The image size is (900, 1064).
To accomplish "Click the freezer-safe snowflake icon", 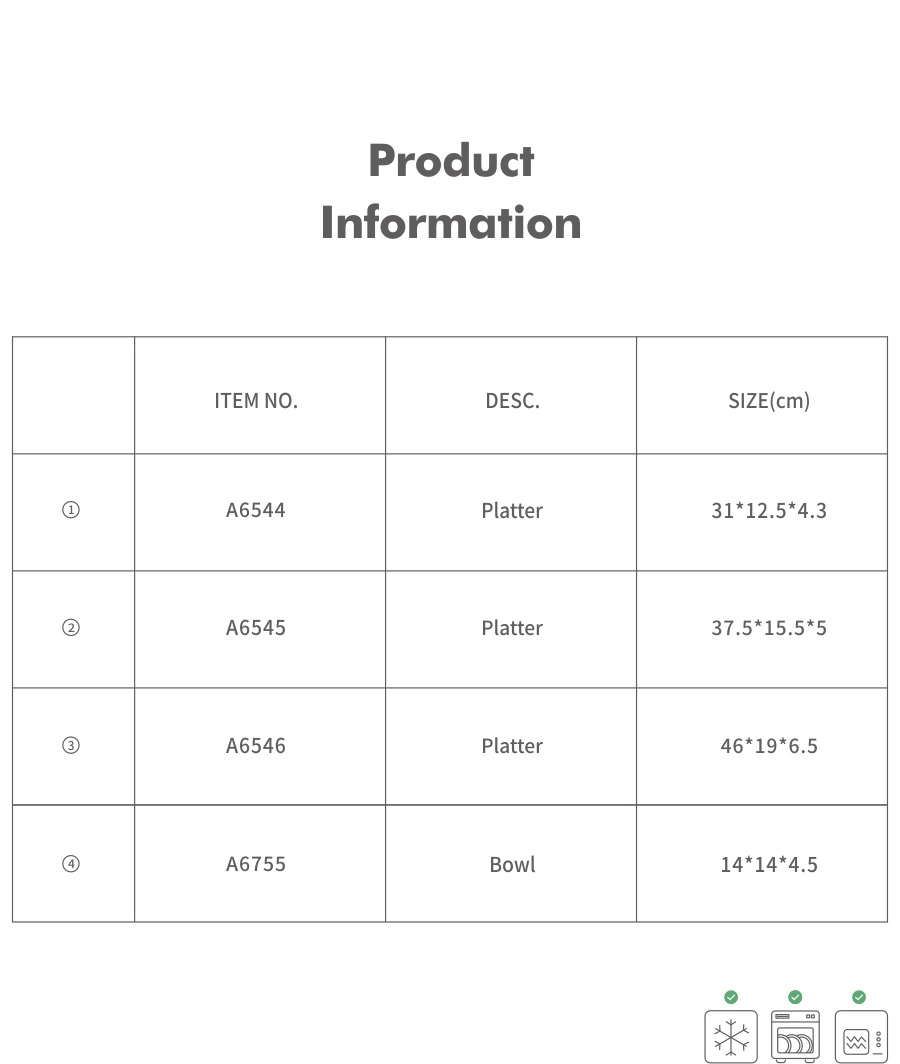I will coord(731,1037).
